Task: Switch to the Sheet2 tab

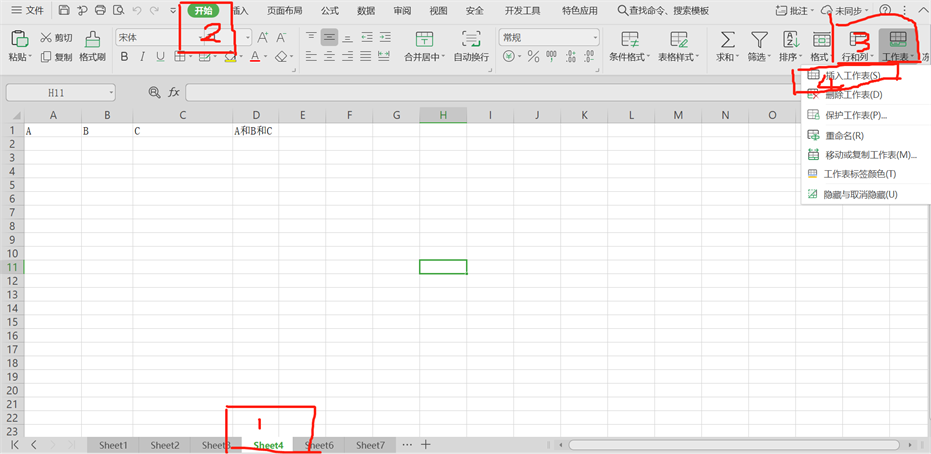Action: pyautogui.click(x=164, y=445)
